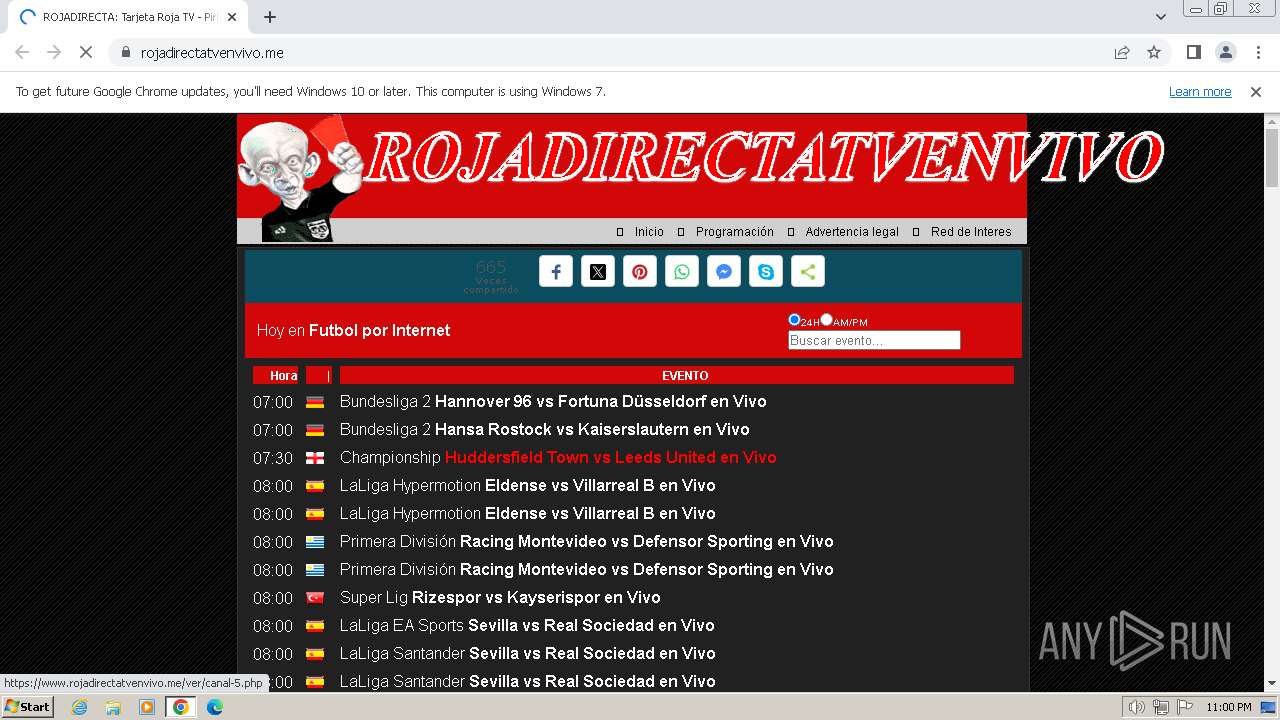The width and height of the screenshot is (1280, 720).
Task: Open Microsoft Edge from the taskbar
Action: coord(215,707)
